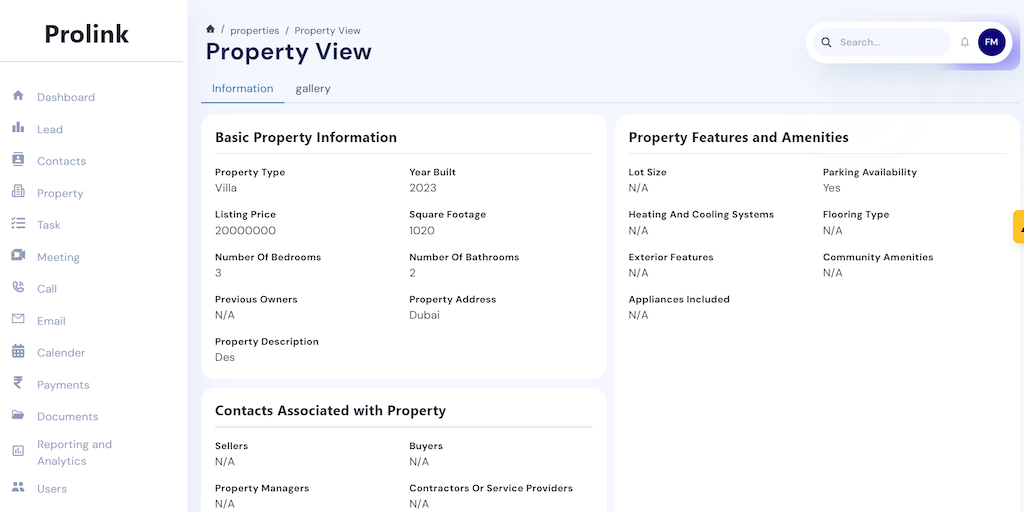Go to properties breadcrumb link
The image size is (1024, 512).
click(254, 31)
